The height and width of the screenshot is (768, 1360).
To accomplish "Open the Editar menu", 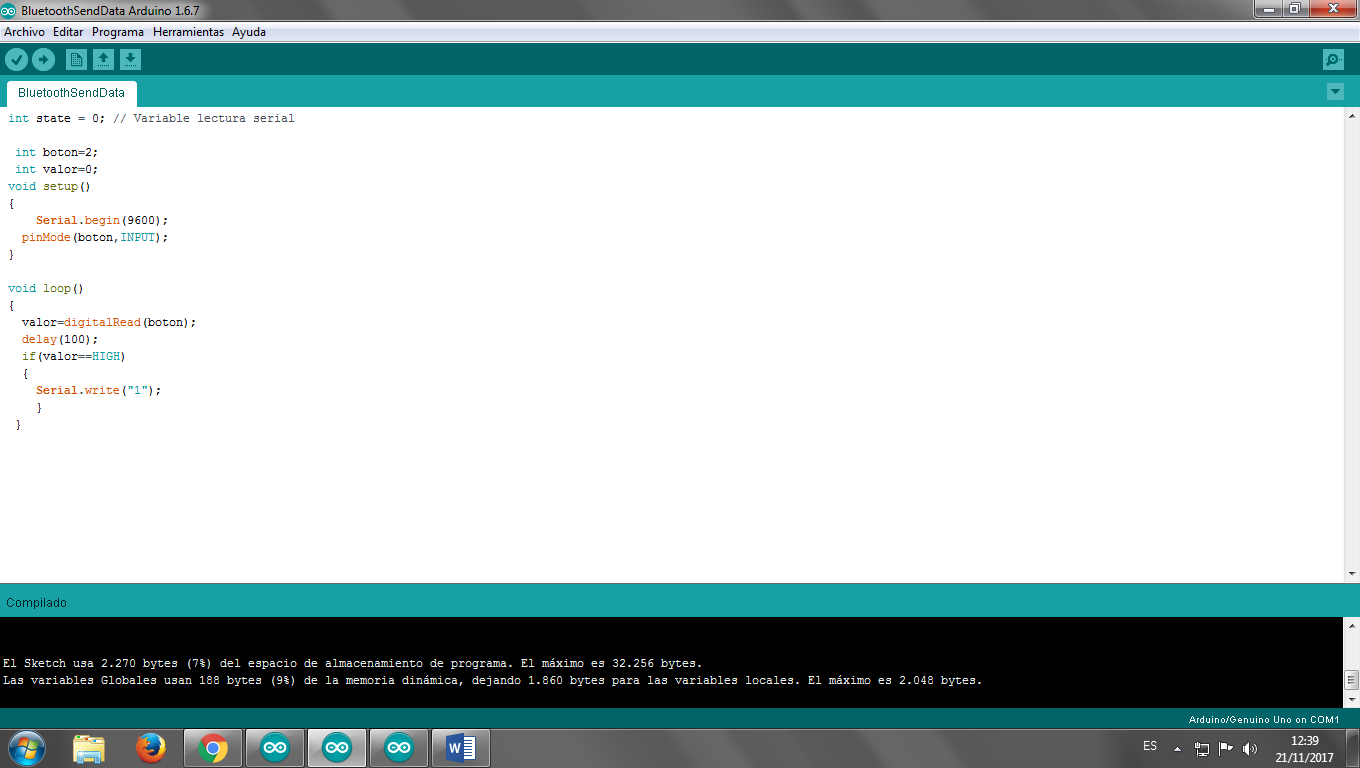I will [x=68, y=32].
